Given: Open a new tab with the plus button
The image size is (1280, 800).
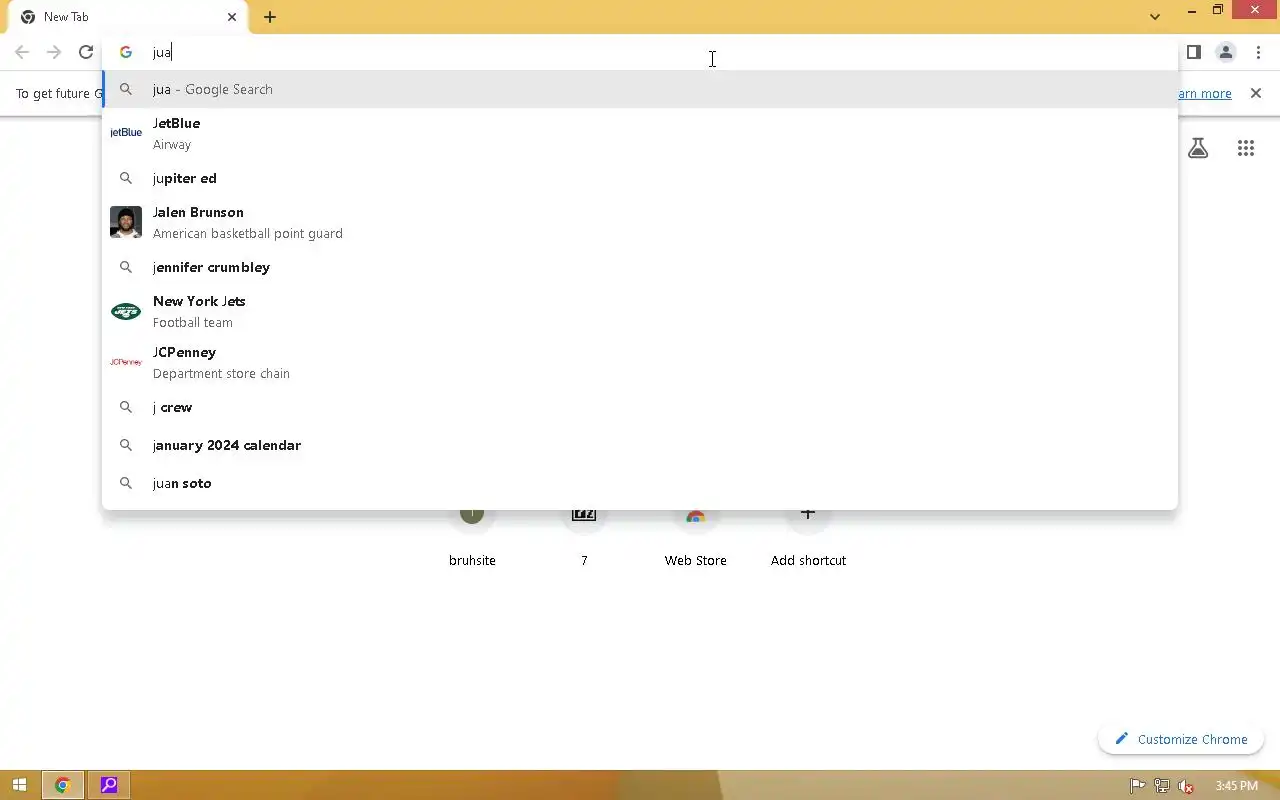Looking at the screenshot, I should click(270, 17).
